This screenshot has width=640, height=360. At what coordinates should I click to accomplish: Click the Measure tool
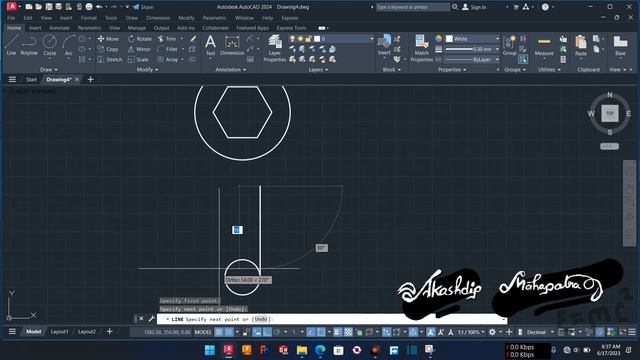pos(544,46)
